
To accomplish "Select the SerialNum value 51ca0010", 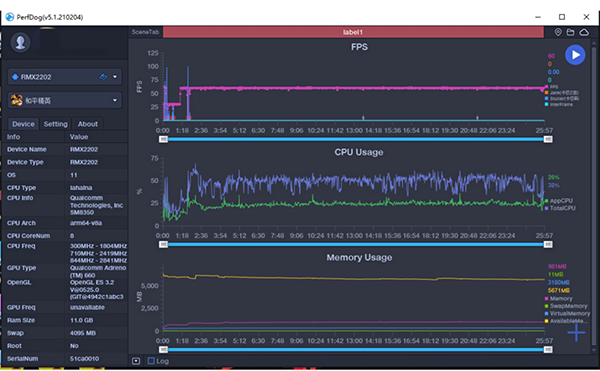I will [x=84, y=359].
